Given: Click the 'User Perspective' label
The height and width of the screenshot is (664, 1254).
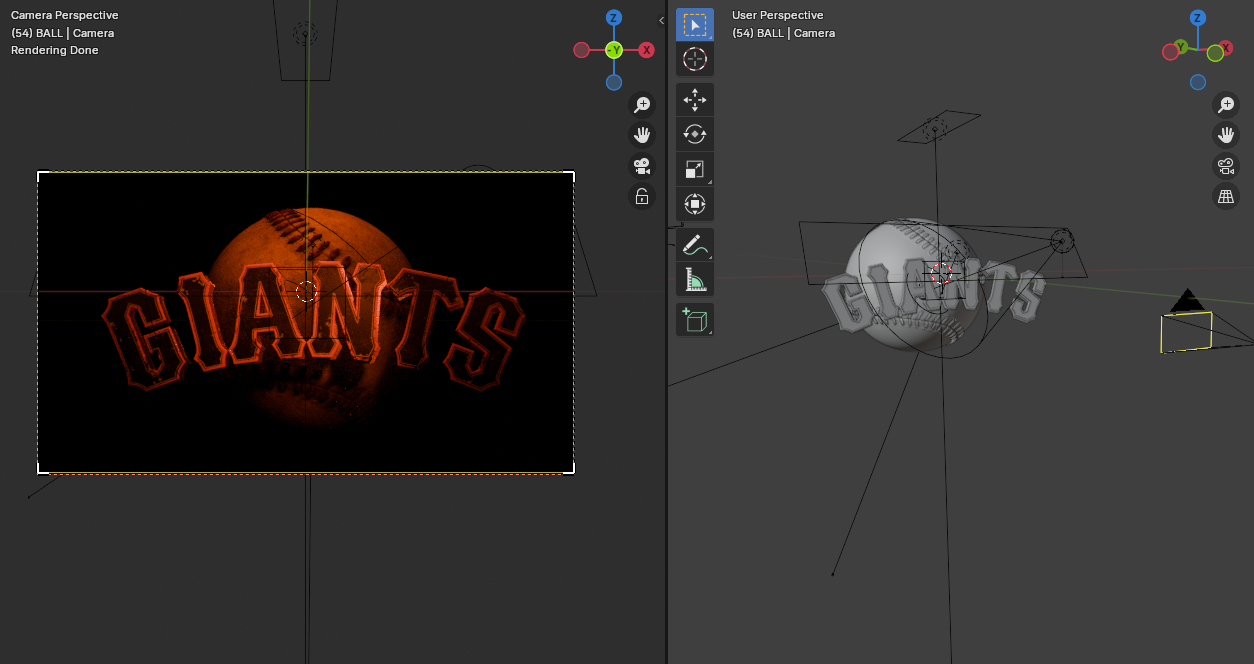Looking at the screenshot, I should pos(778,15).
